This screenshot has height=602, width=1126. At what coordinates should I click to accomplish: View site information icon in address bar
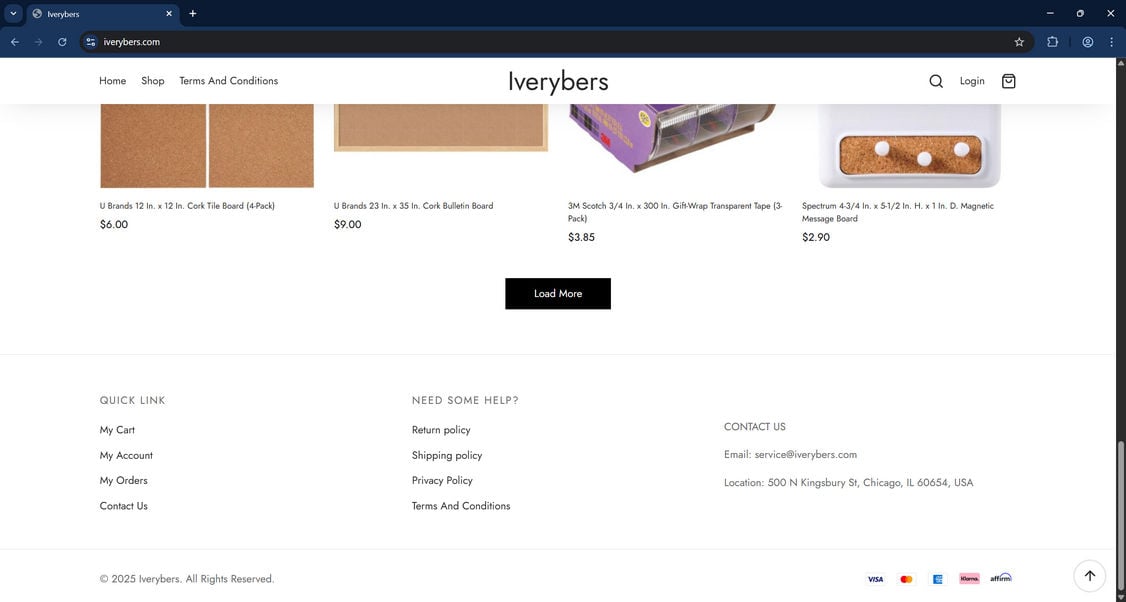(90, 42)
